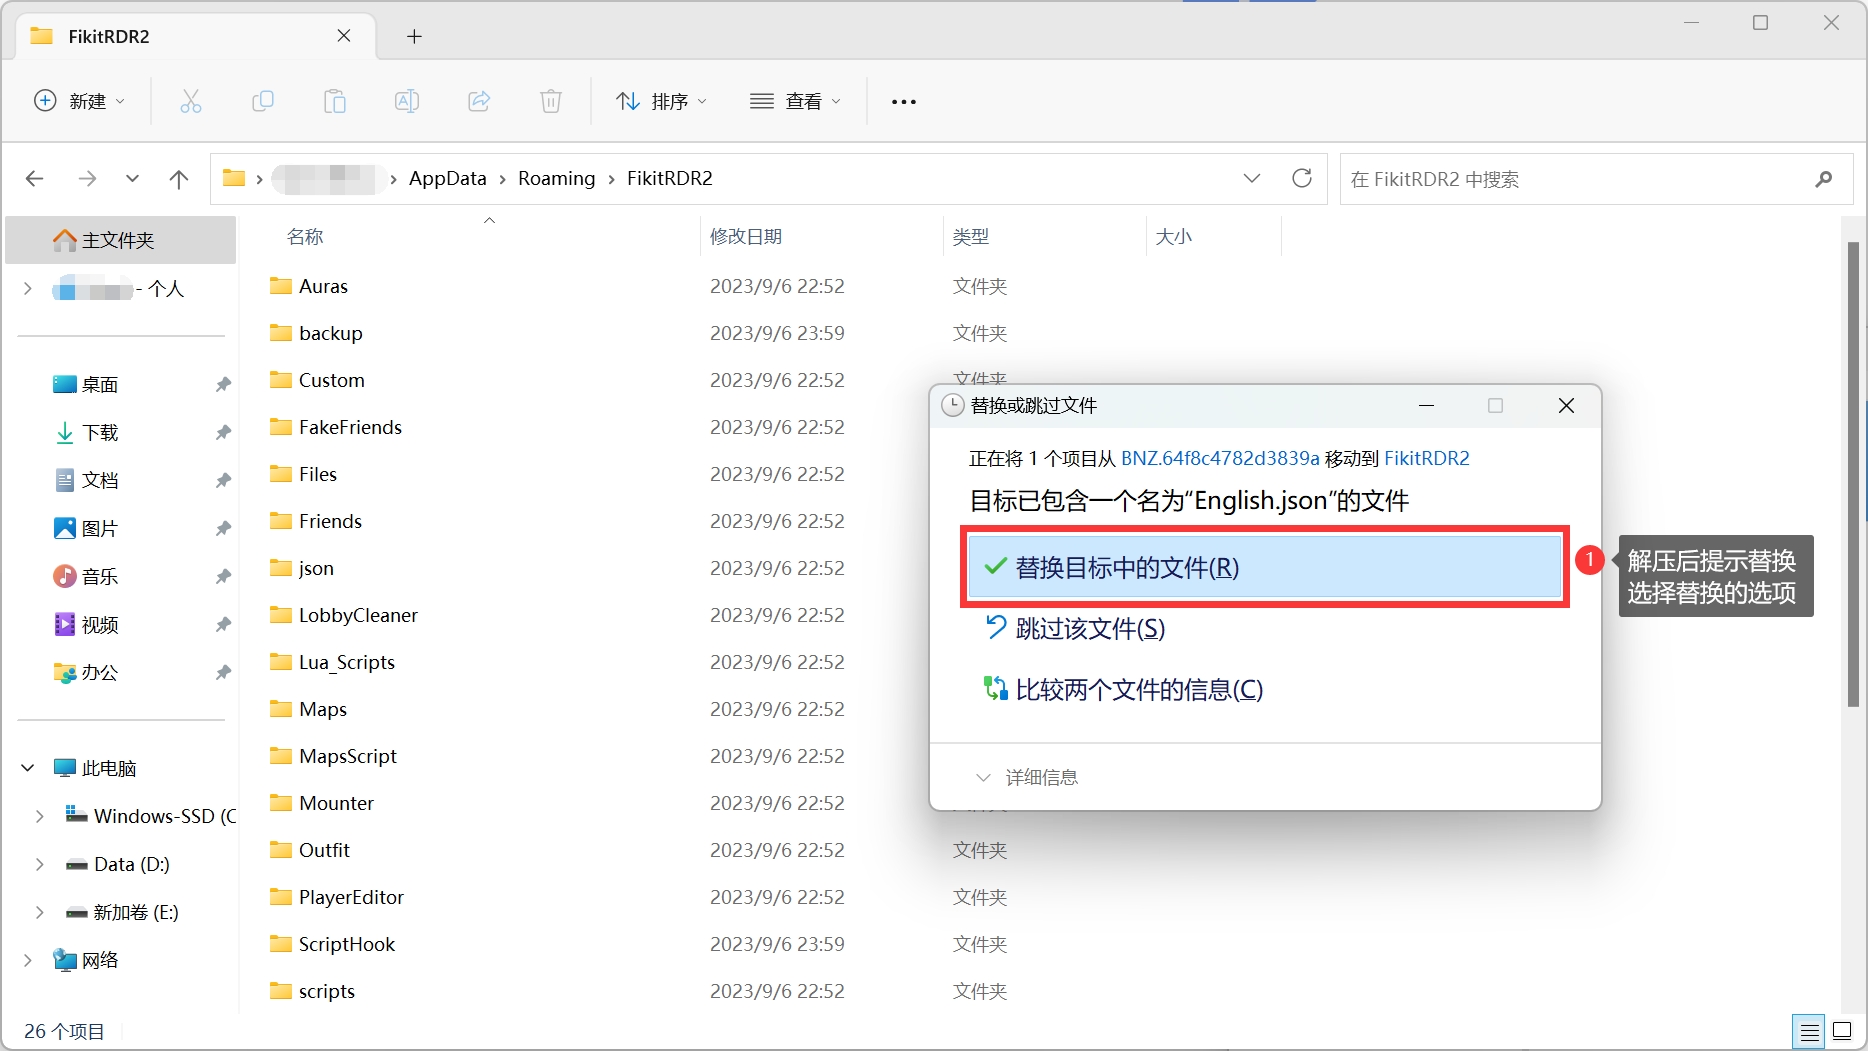1868x1051 pixels.
Task: Expand the 详细信息 details section
Action: click(x=1027, y=777)
